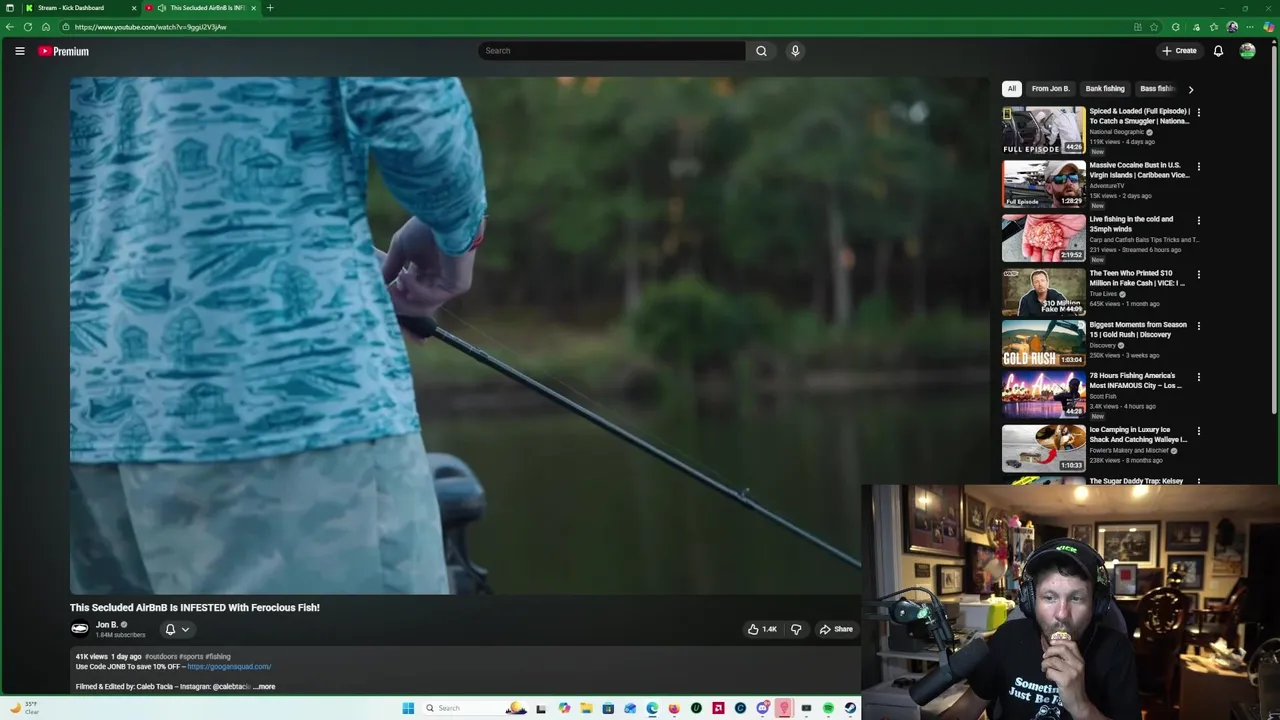Select the Bank fishing chip

tap(1105, 89)
